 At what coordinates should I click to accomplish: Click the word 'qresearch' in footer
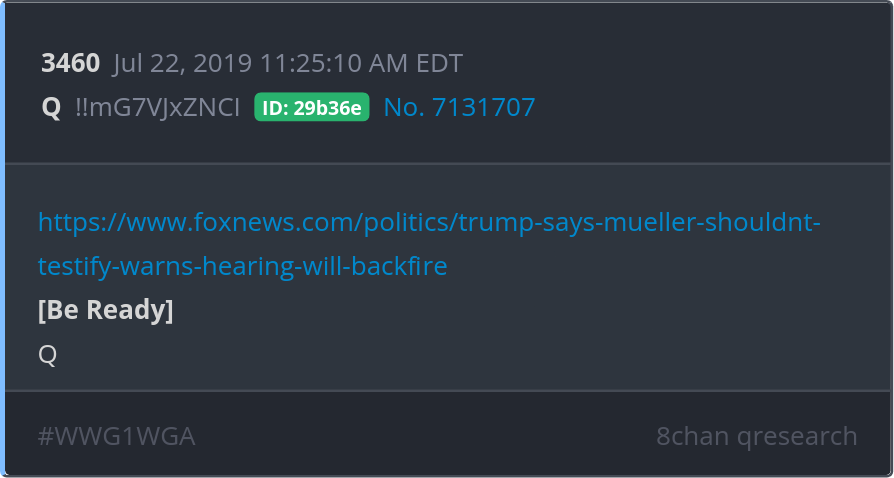(x=797, y=437)
